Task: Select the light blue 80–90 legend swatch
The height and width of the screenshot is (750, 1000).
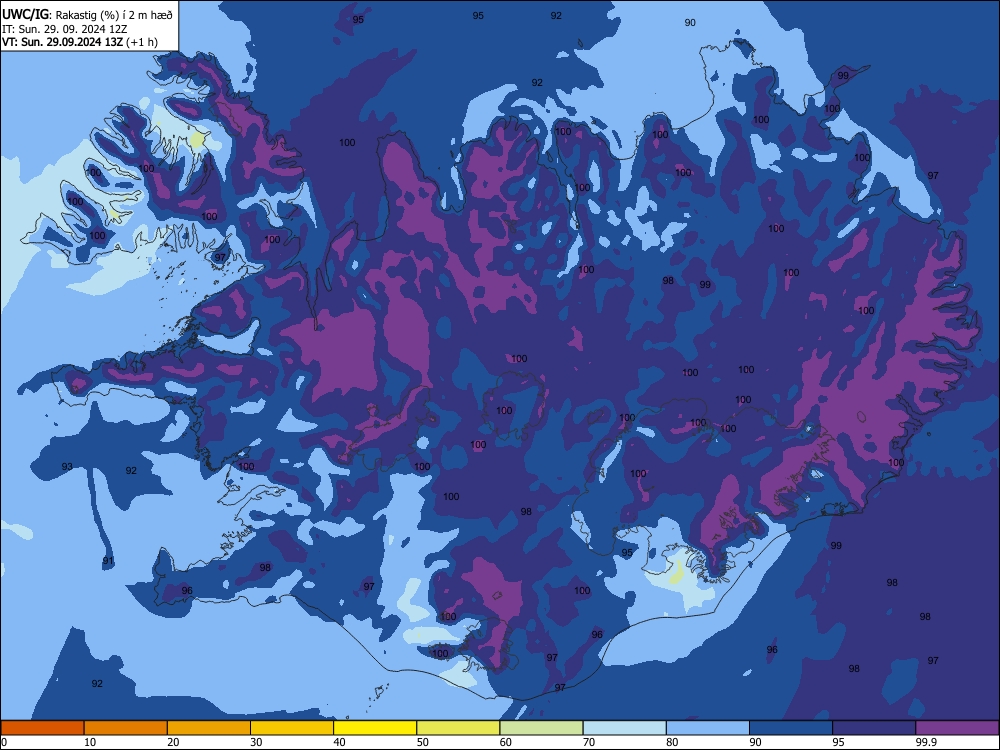Action: 708,728
